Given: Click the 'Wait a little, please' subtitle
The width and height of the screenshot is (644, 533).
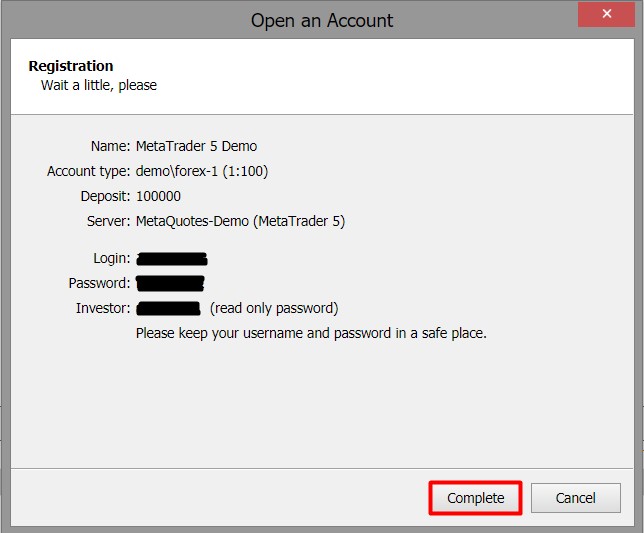Looking at the screenshot, I should coord(99,85).
